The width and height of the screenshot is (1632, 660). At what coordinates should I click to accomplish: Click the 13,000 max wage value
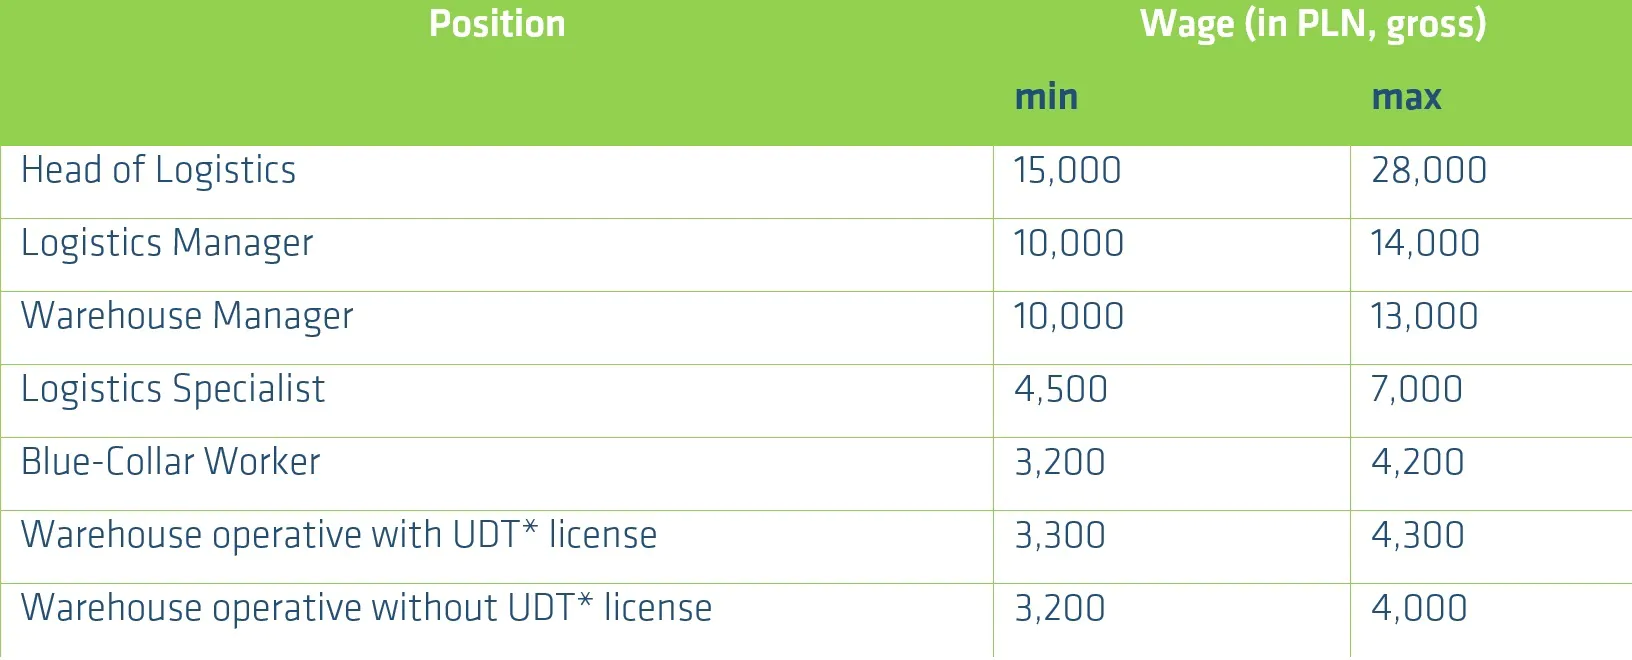click(1425, 317)
